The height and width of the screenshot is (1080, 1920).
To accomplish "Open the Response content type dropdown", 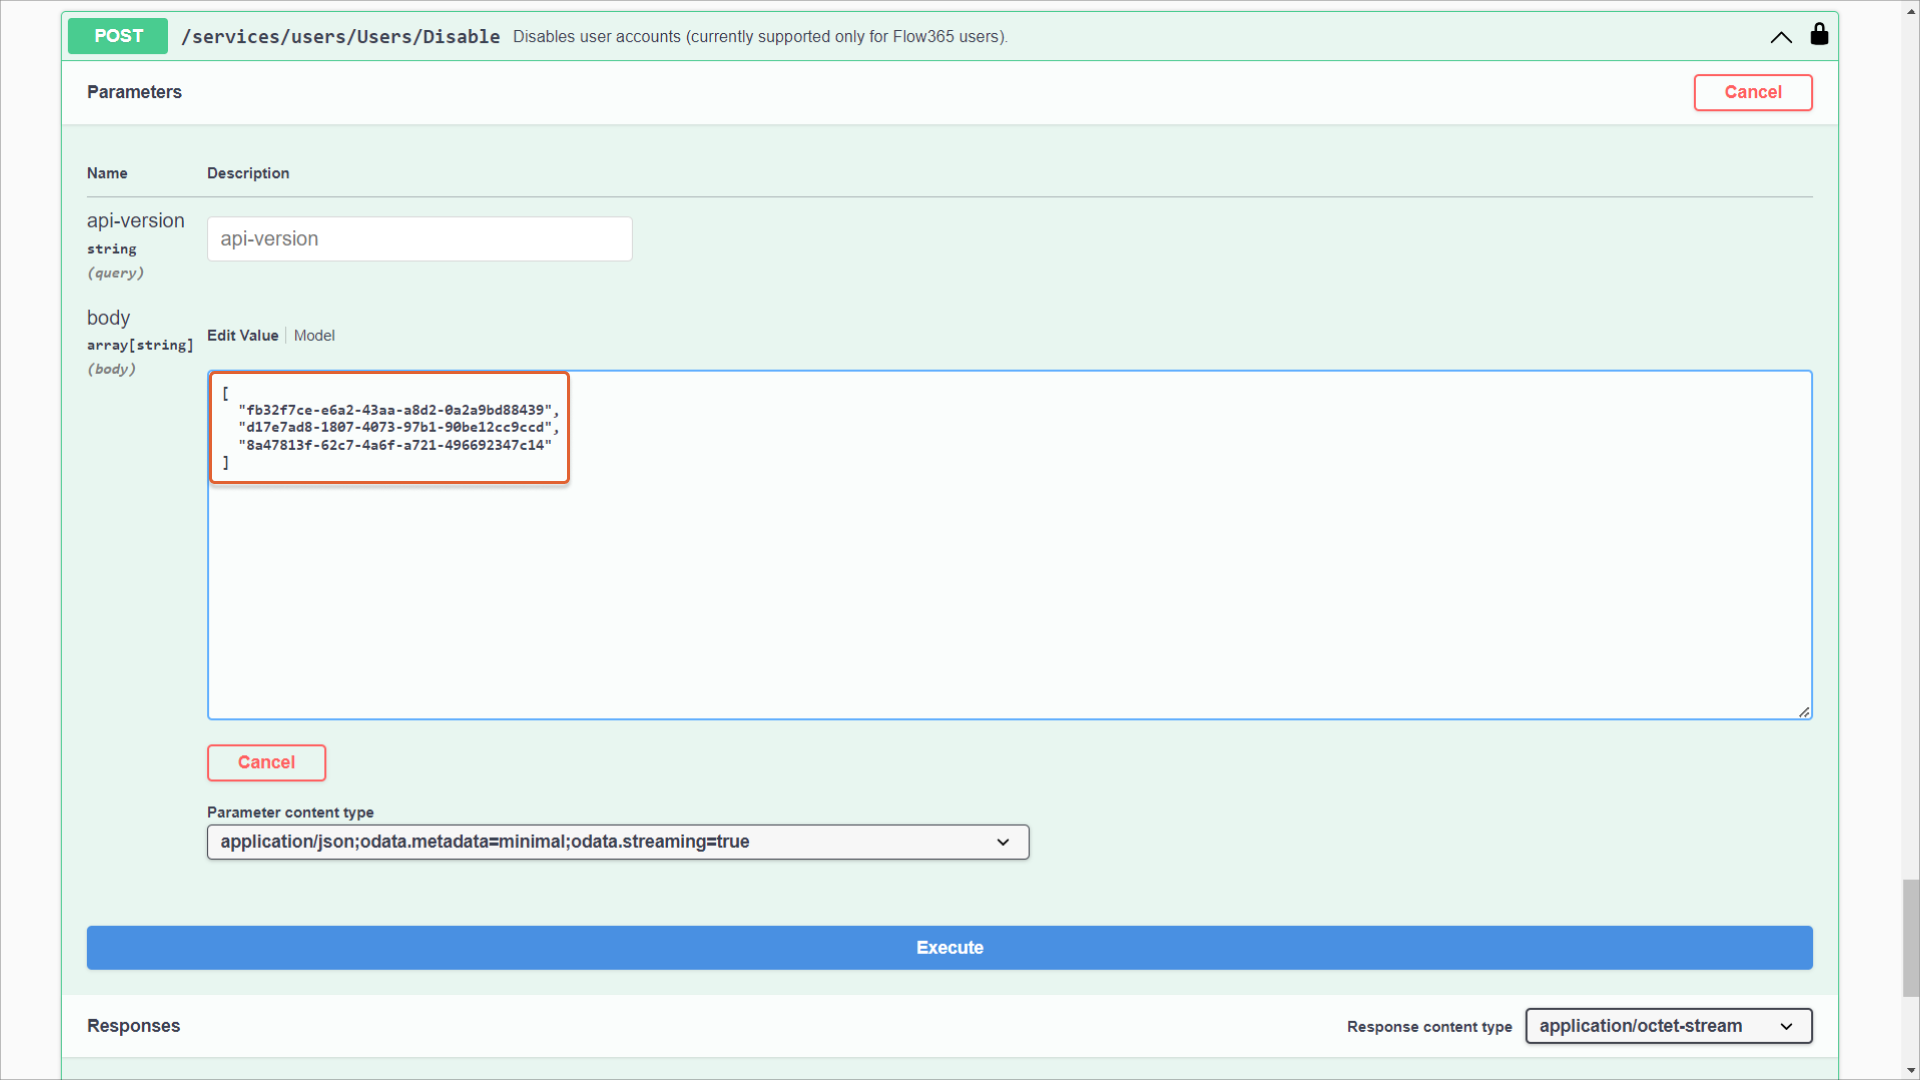I will coord(1668,1026).
